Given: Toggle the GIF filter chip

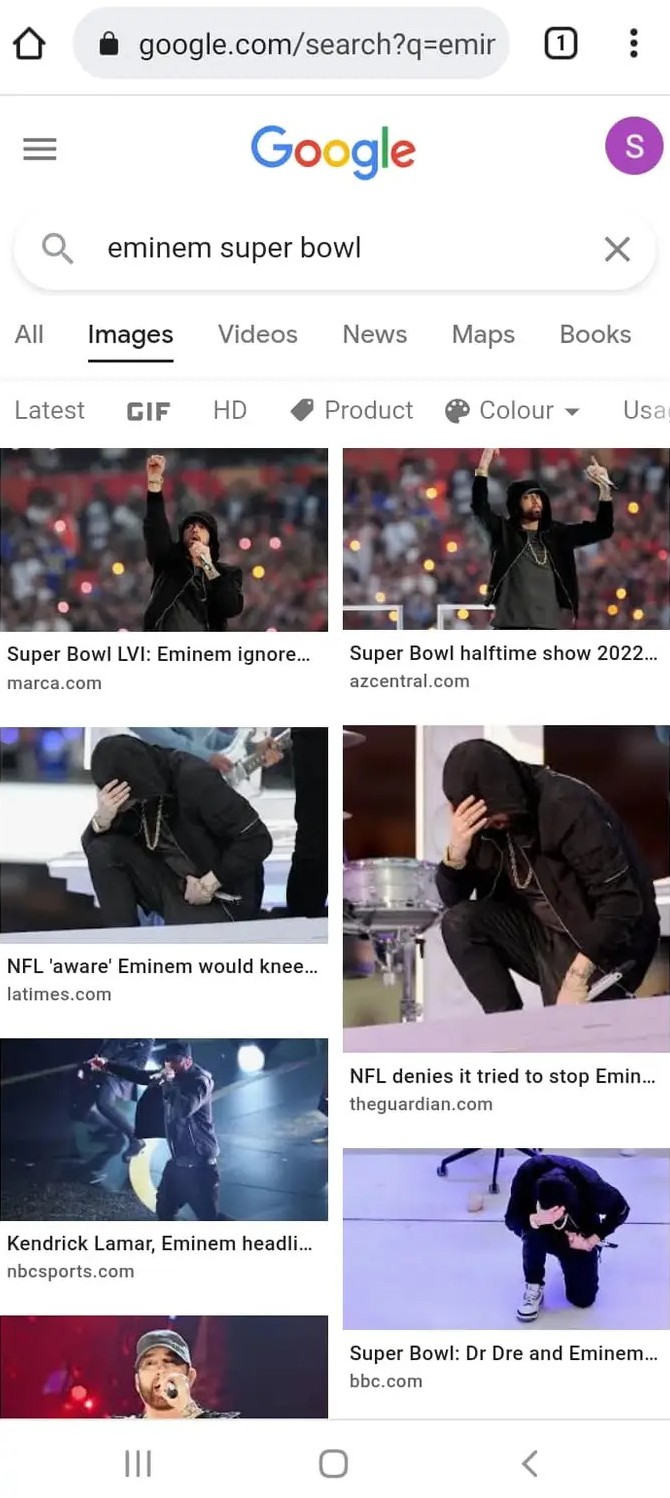Looking at the screenshot, I should 148,411.
